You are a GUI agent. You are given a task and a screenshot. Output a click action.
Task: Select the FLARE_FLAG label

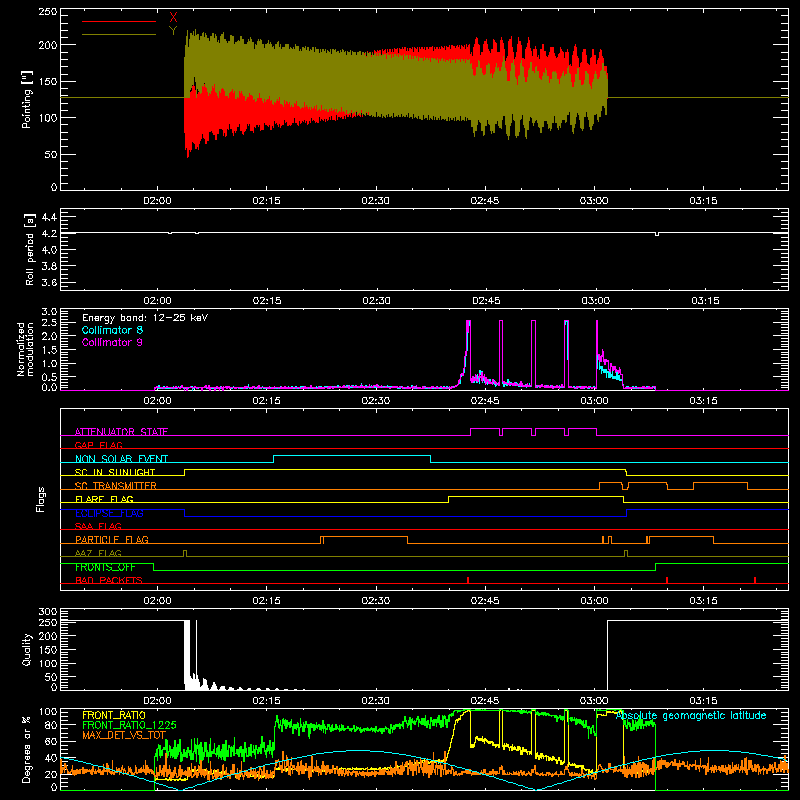[x=104, y=499]
